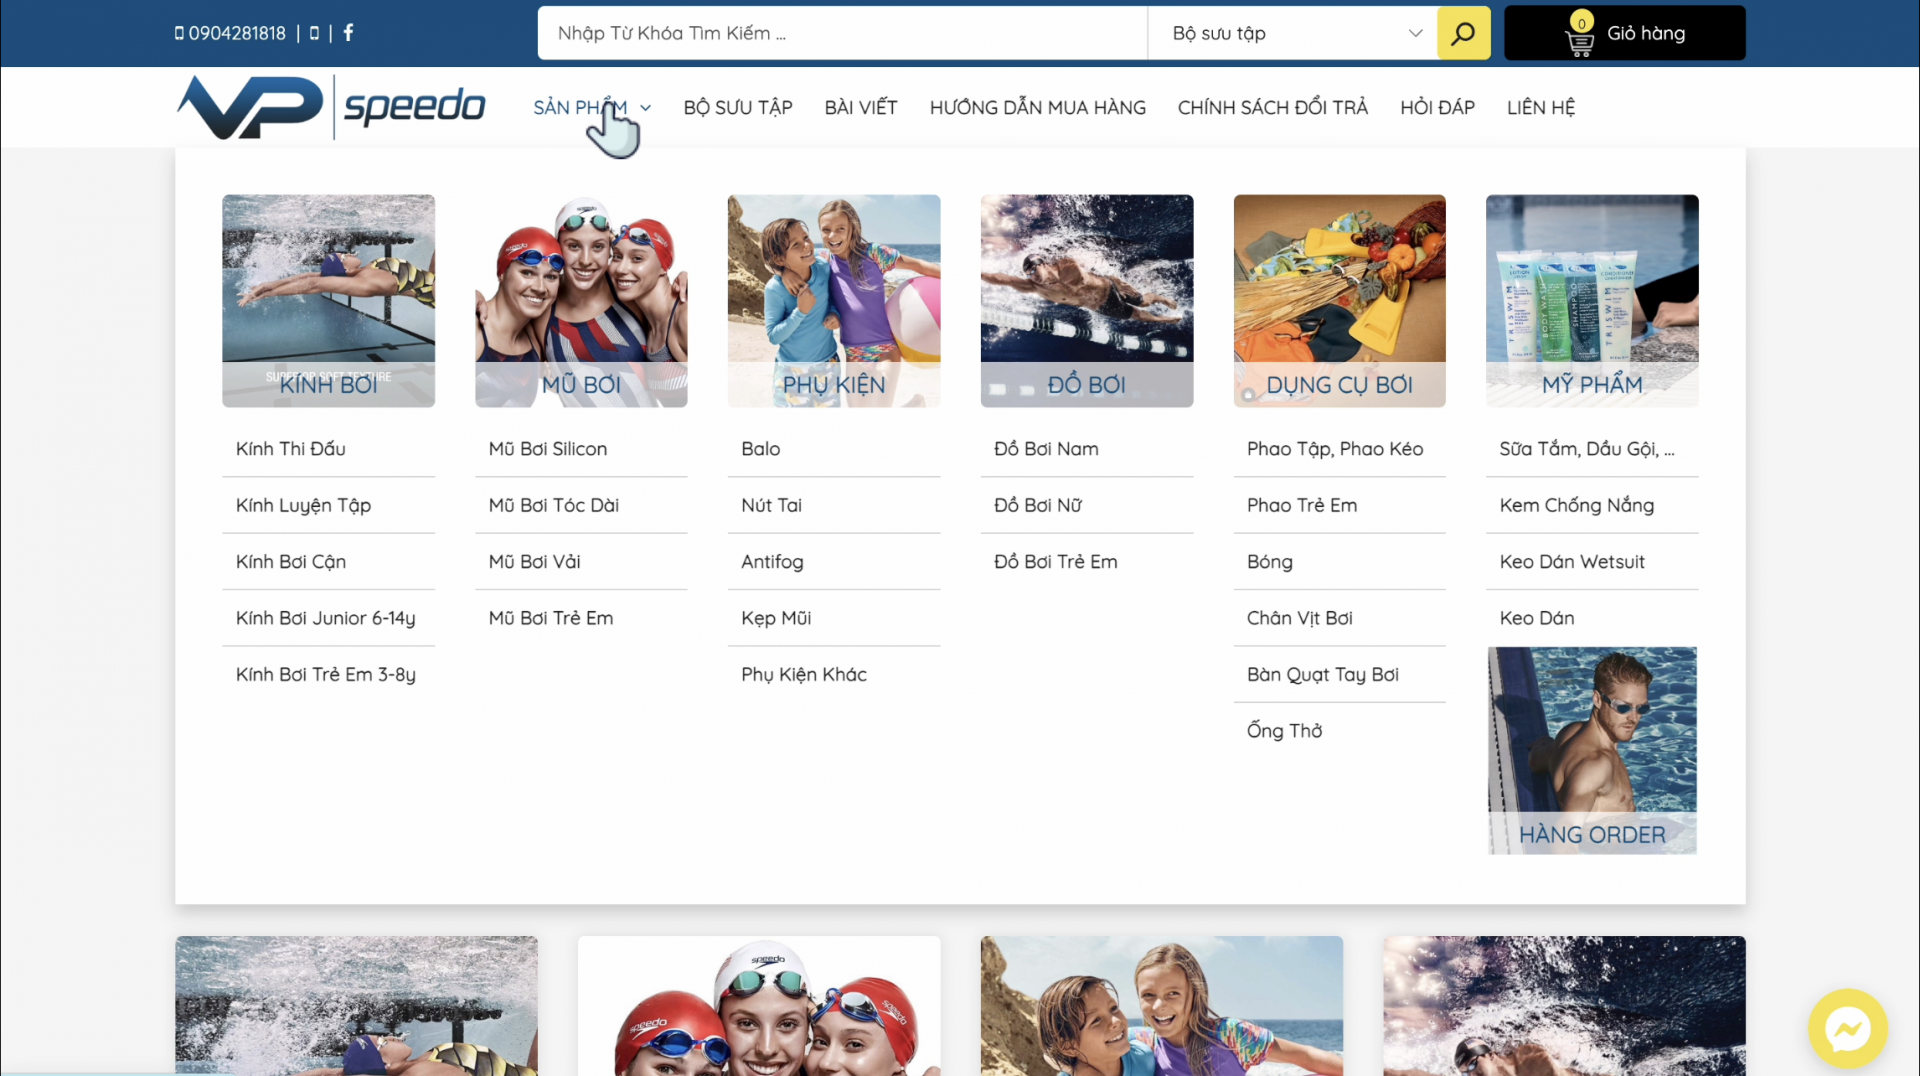This screenshot has height=1076, width=1920.
Task: Click the yellow magnifier search button
Action: pos(1463,33)
